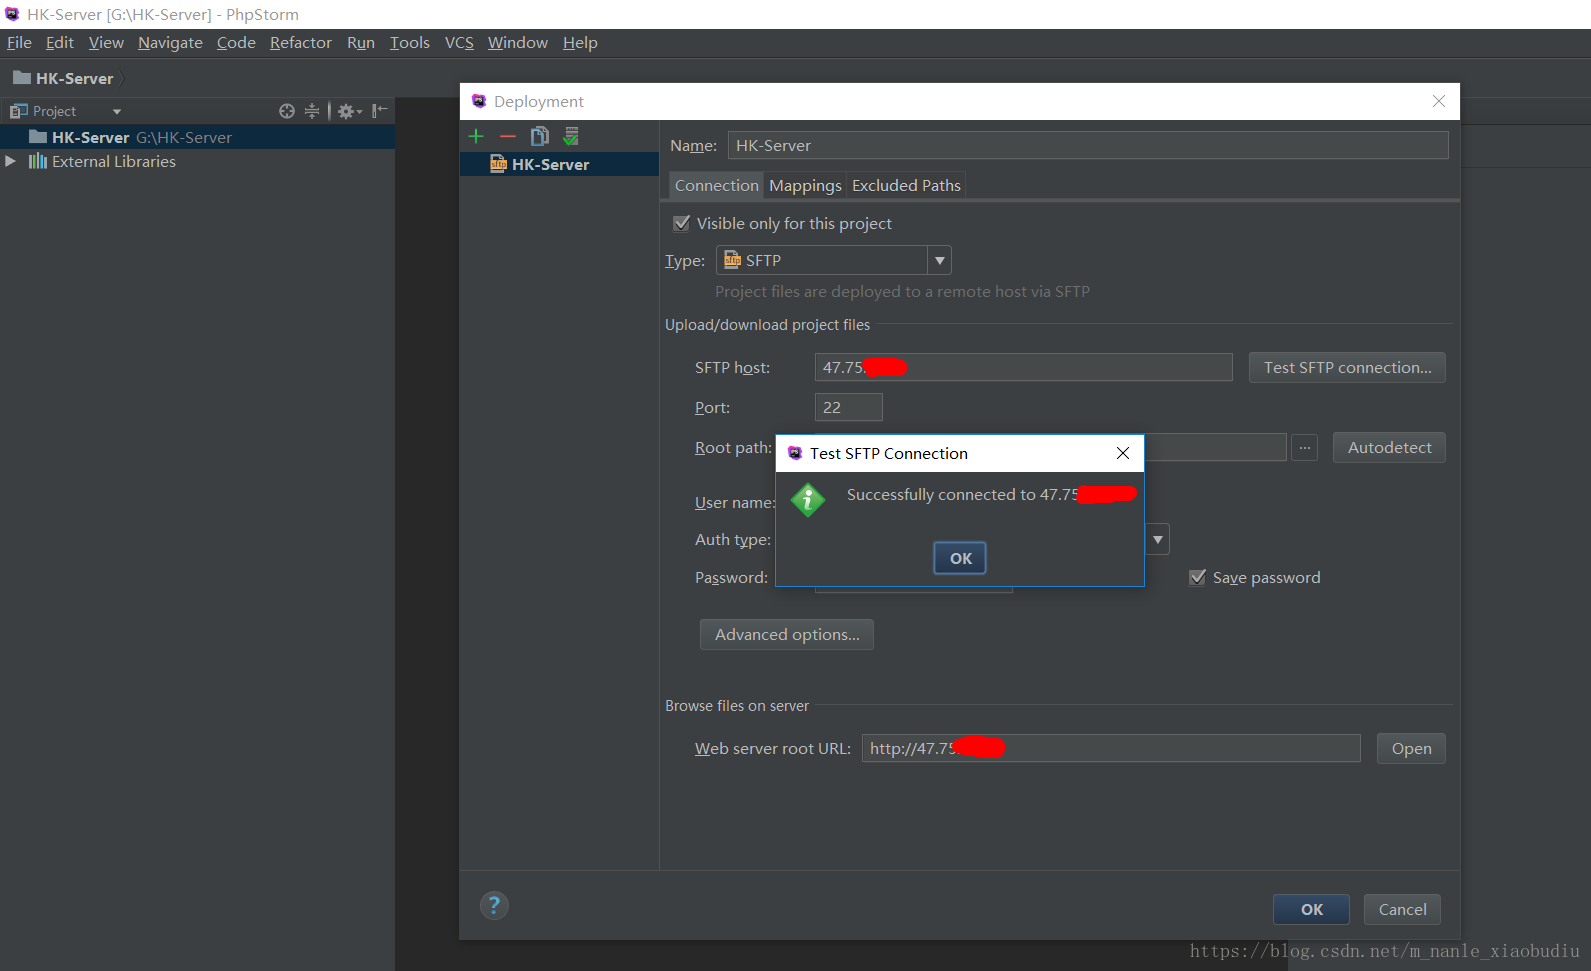Click OK in Test SFTP Connection dialog
Screen dimensions: 1591x971
[960, 558]
